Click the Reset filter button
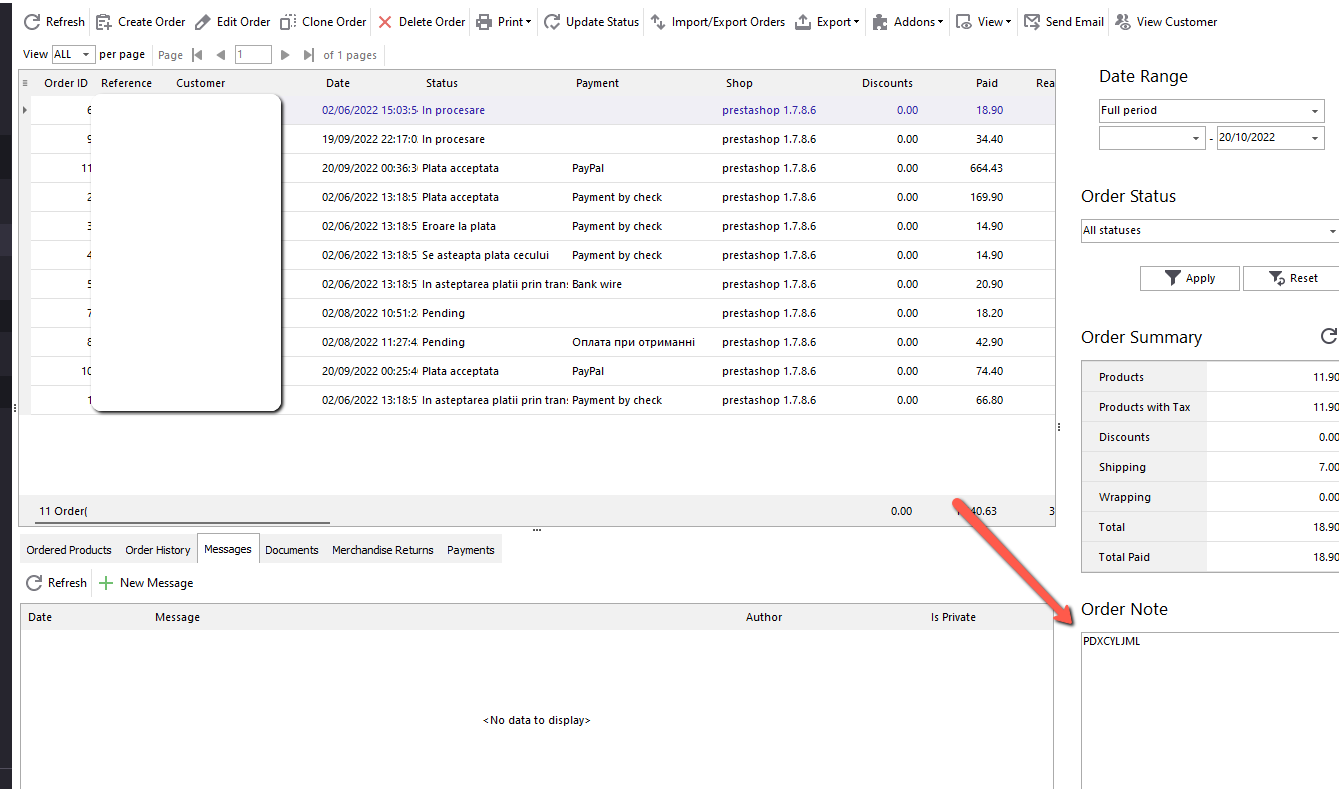 (x=1292, y=279)
